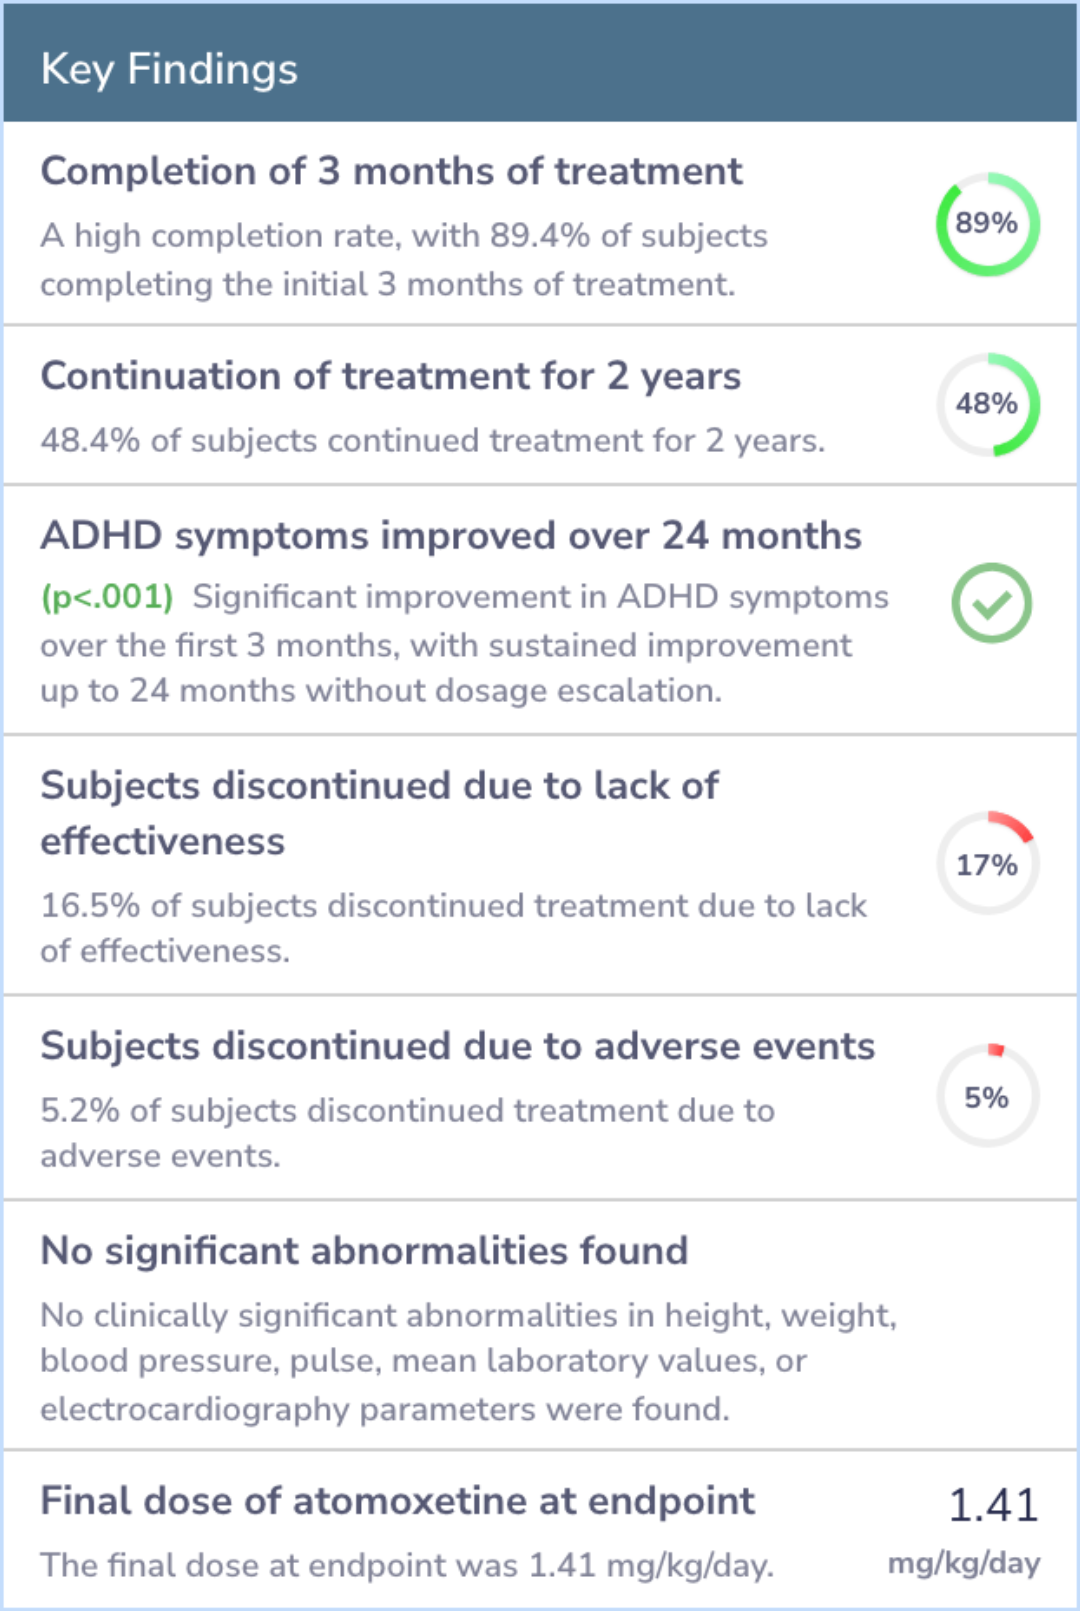Viewport: 1080px width, 1611px height.
Task: Click the green (p<.001) significance label
Action: (107, 597)
